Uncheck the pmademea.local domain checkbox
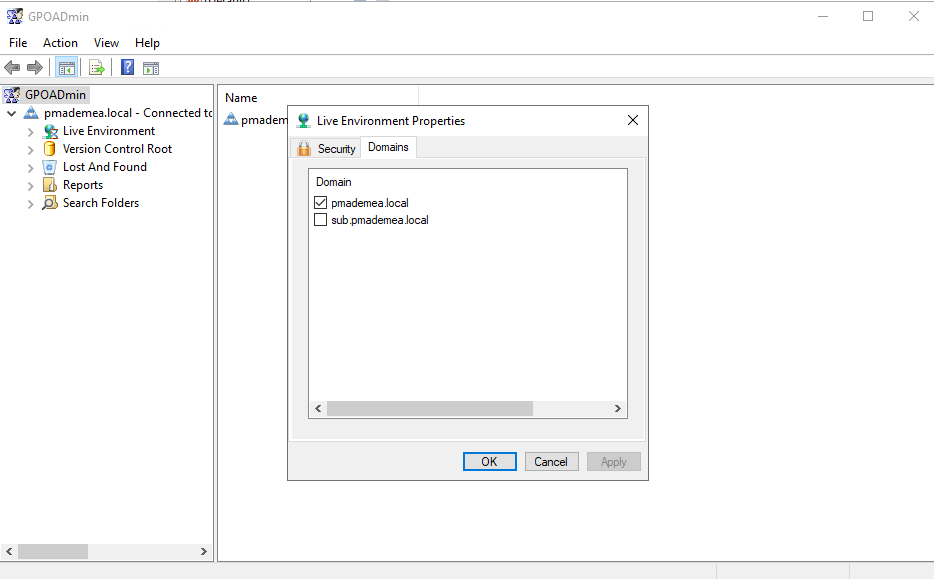The height and width of the screenshot is (579, 934). tap(321, 203)
